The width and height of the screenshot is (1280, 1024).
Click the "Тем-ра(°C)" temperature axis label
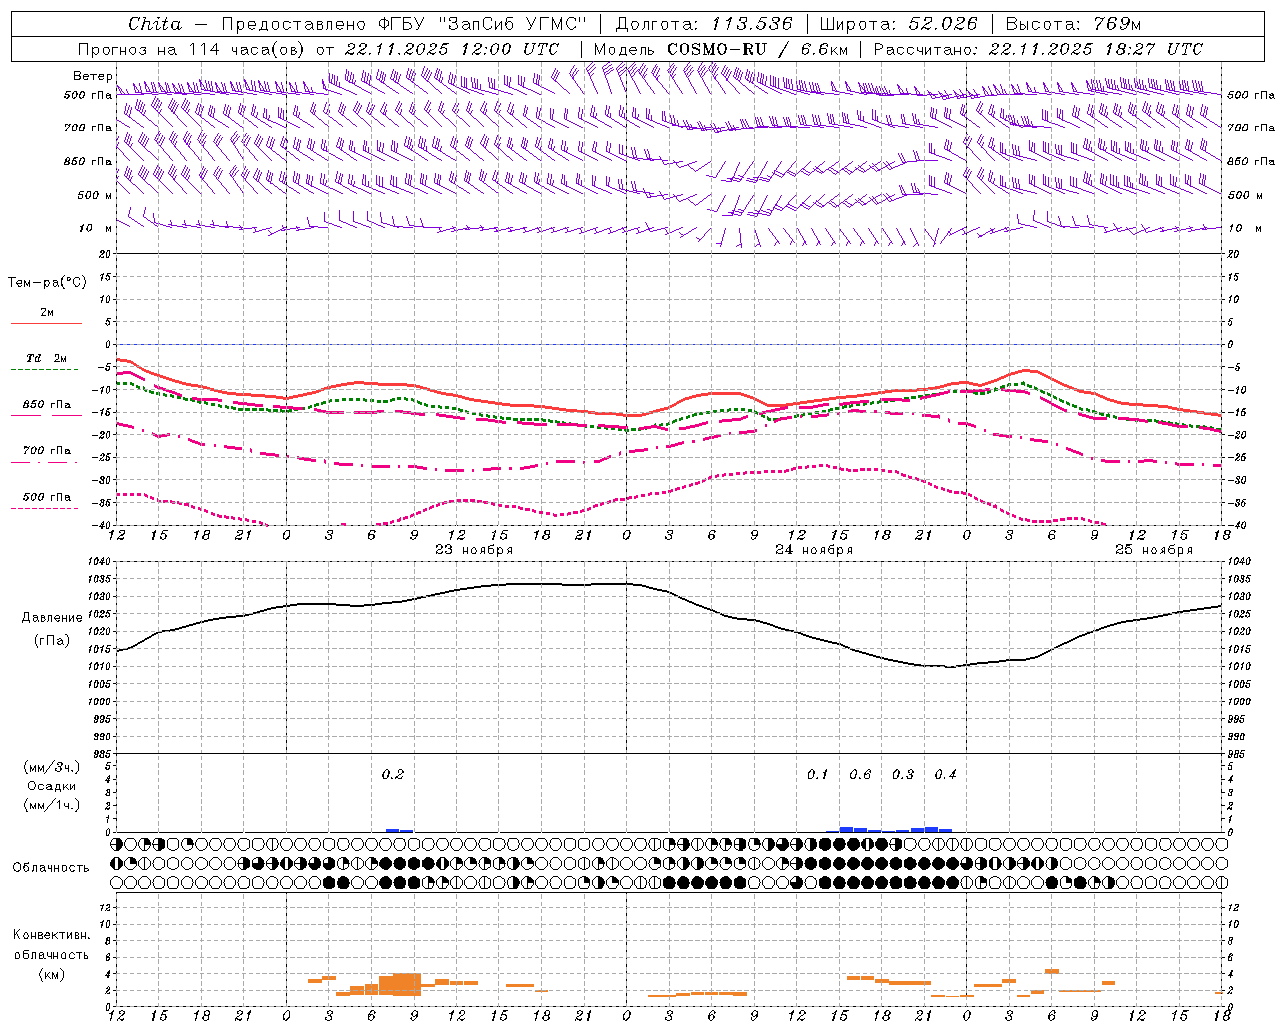click(47, 283)
